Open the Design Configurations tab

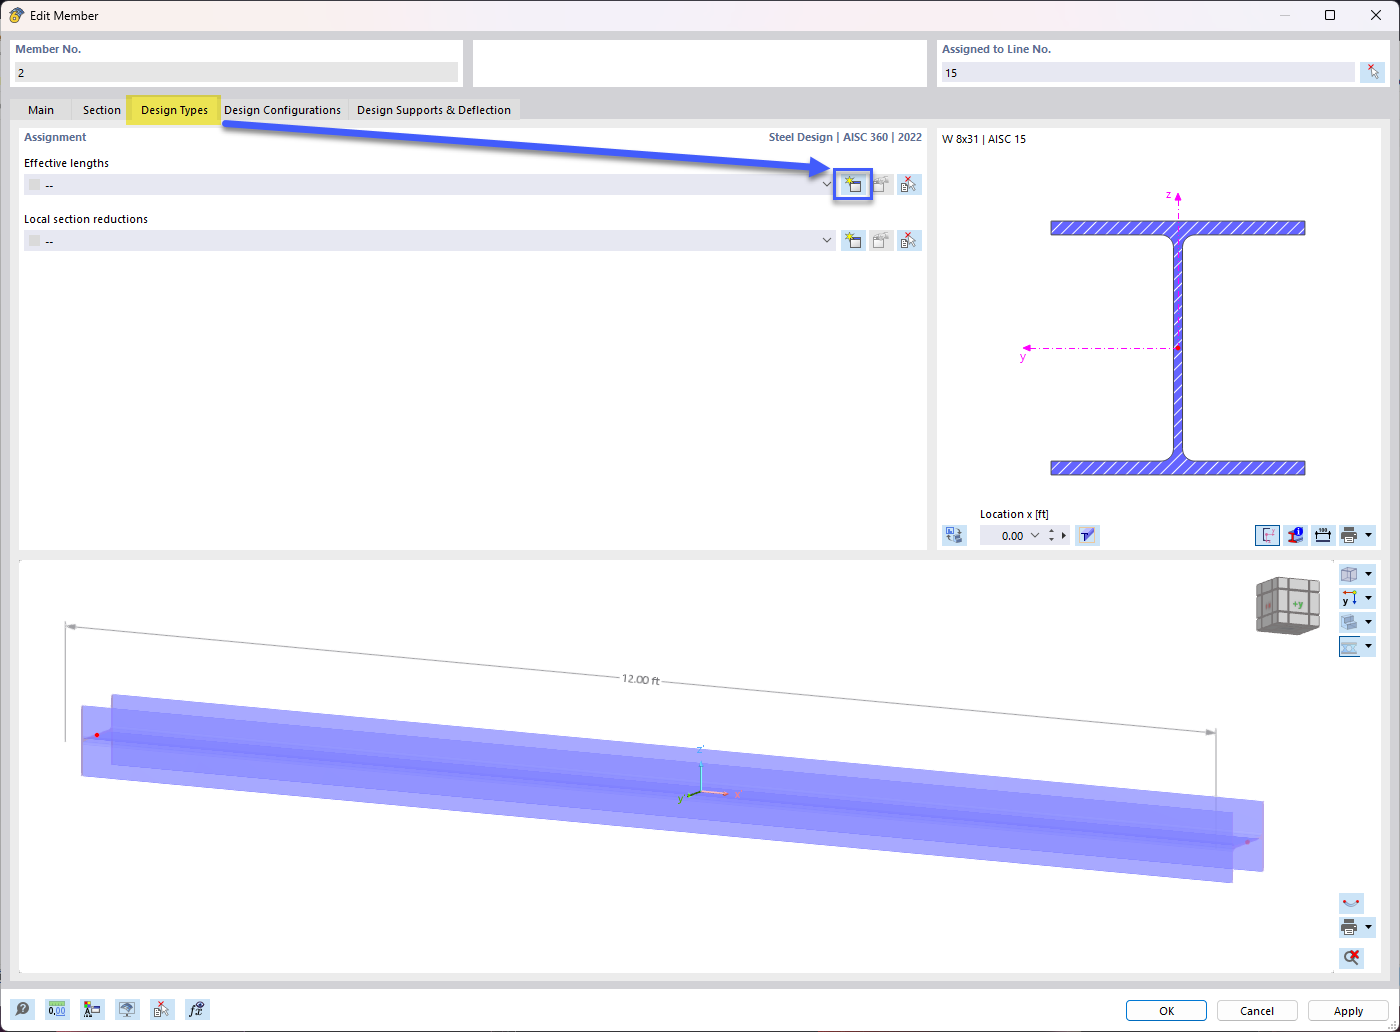pos(282,110)
